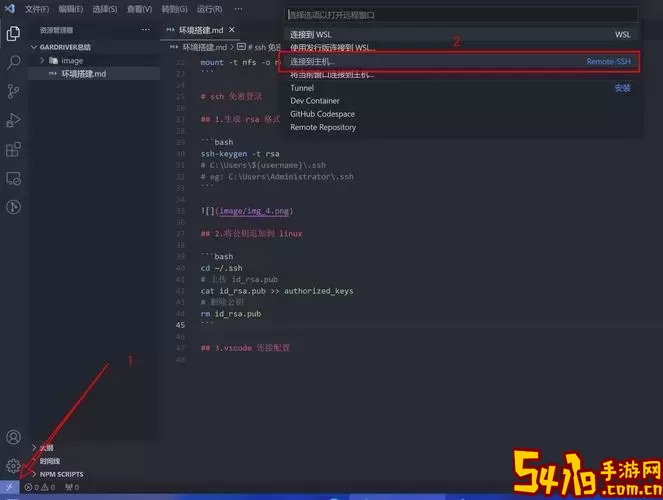Expand the 大纲 outline section
Image resolution: width=663 pixels, height=500 pixels.
point(93,448)
